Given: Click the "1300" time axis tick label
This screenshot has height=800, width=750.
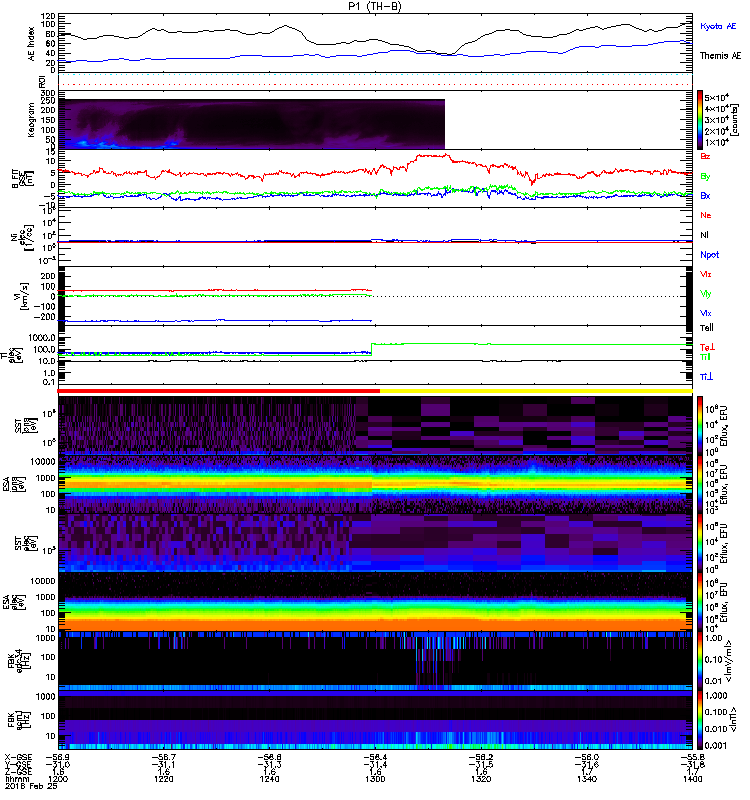Looking at the screenshot, I should coord(375,779).
